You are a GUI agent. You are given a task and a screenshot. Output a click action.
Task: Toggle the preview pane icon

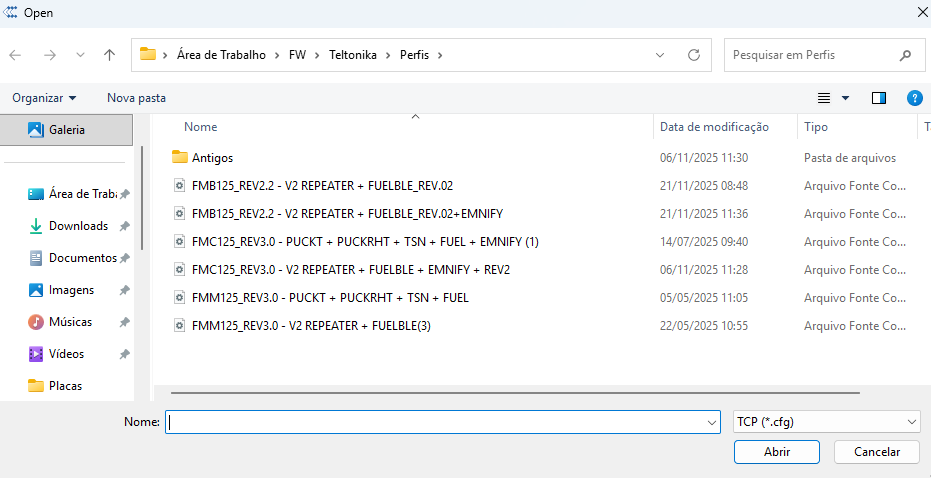pos(879,98)
